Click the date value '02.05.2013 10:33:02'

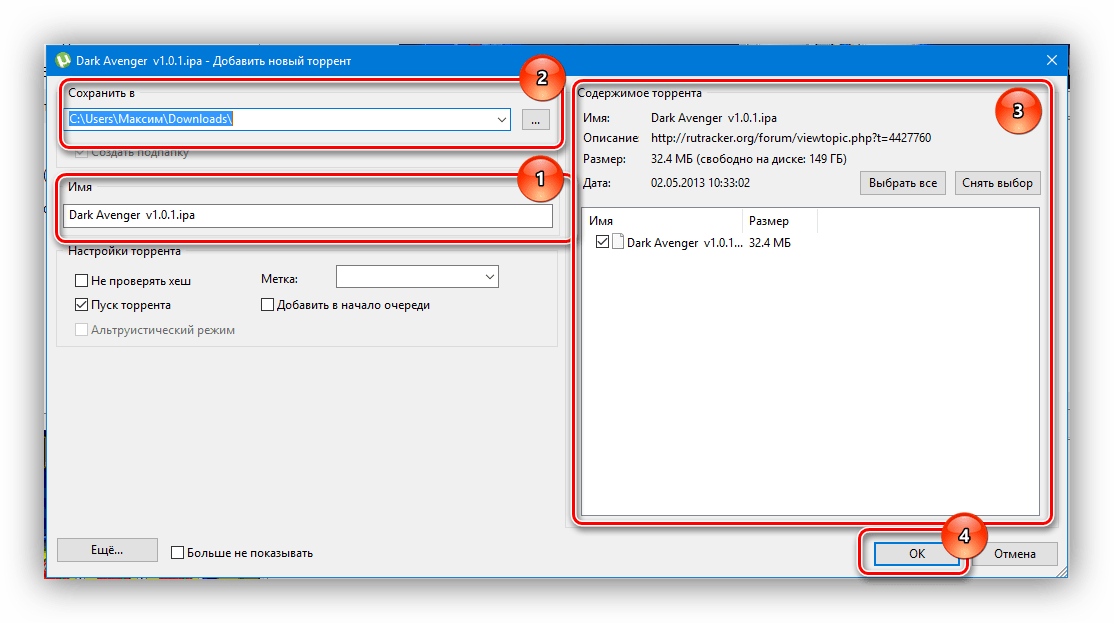point(700,183)
